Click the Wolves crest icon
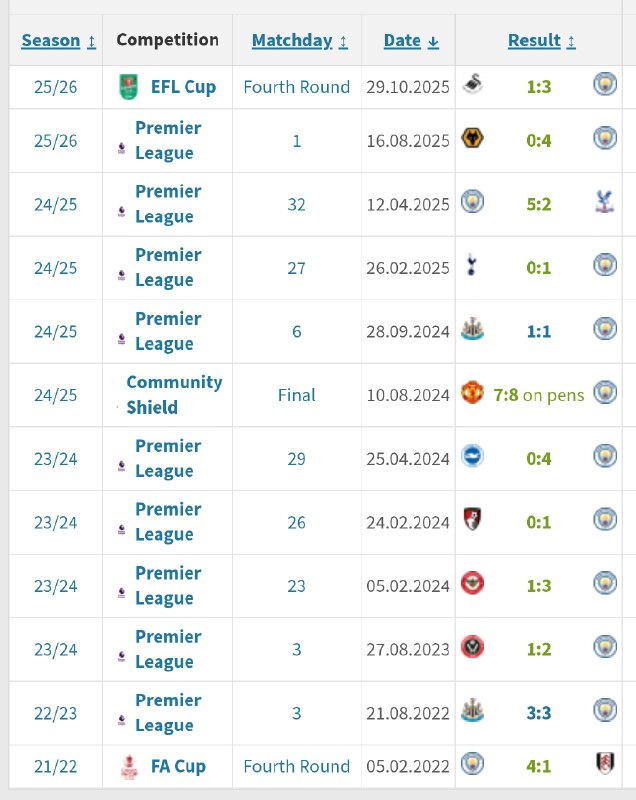The width and height of the screenshot is (636, 800). [472, 139]
